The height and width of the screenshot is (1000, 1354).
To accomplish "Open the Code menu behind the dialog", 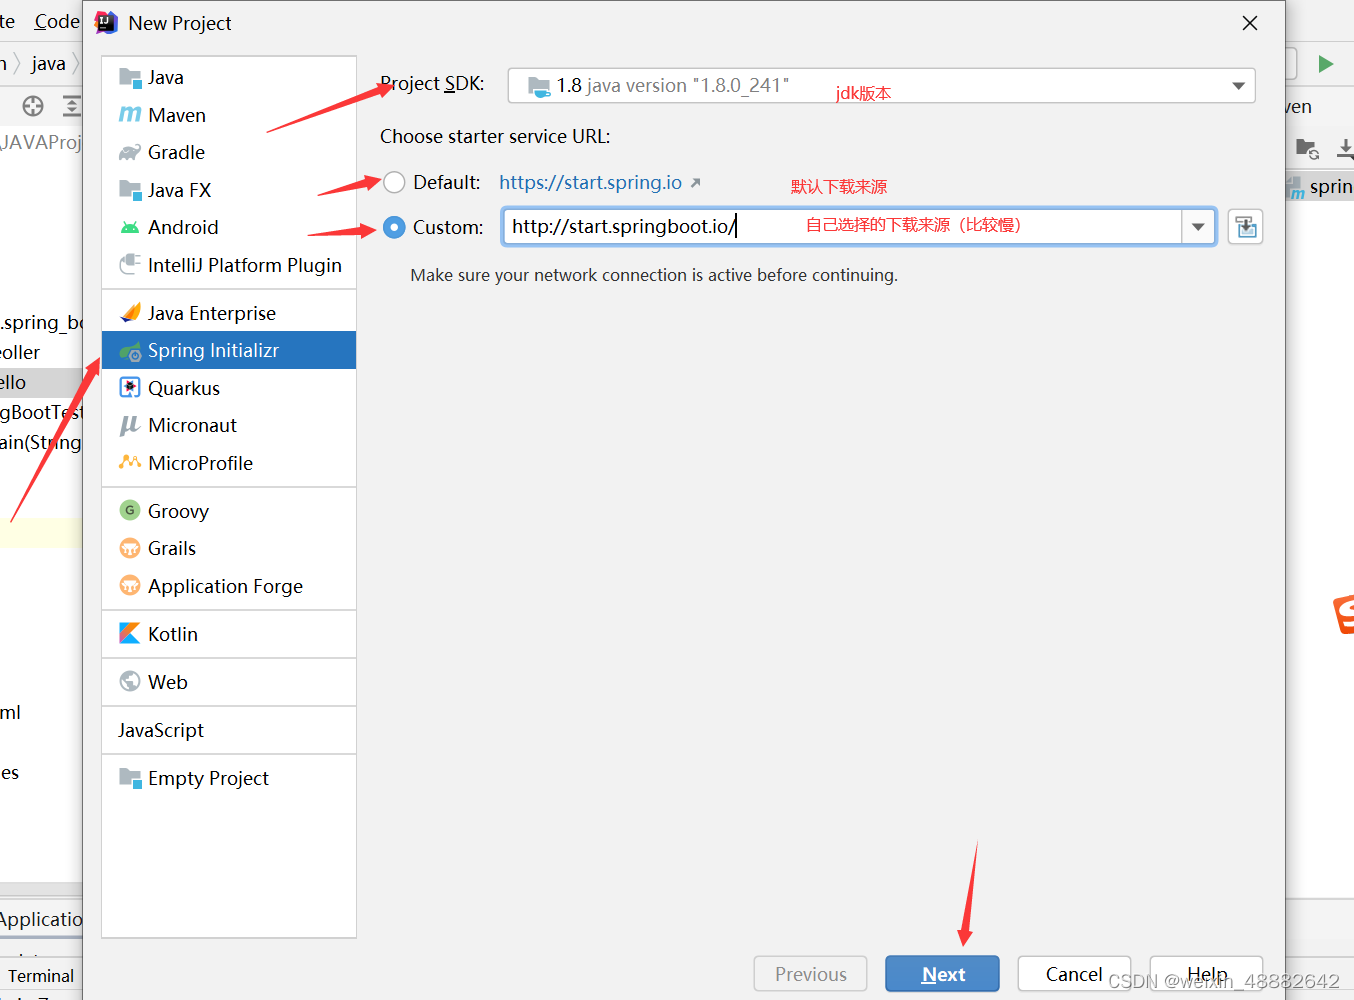I will (x=56, y=21).
